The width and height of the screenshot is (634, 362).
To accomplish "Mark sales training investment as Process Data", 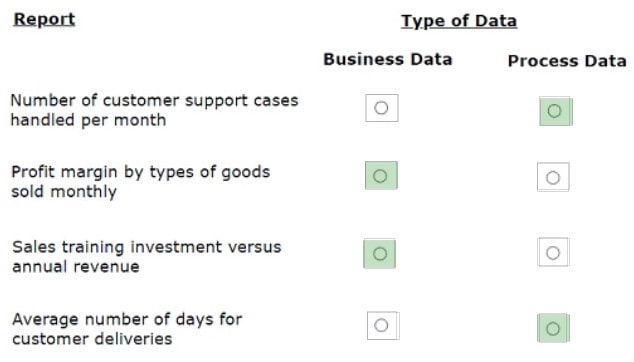I will click(x=553, y=252).
